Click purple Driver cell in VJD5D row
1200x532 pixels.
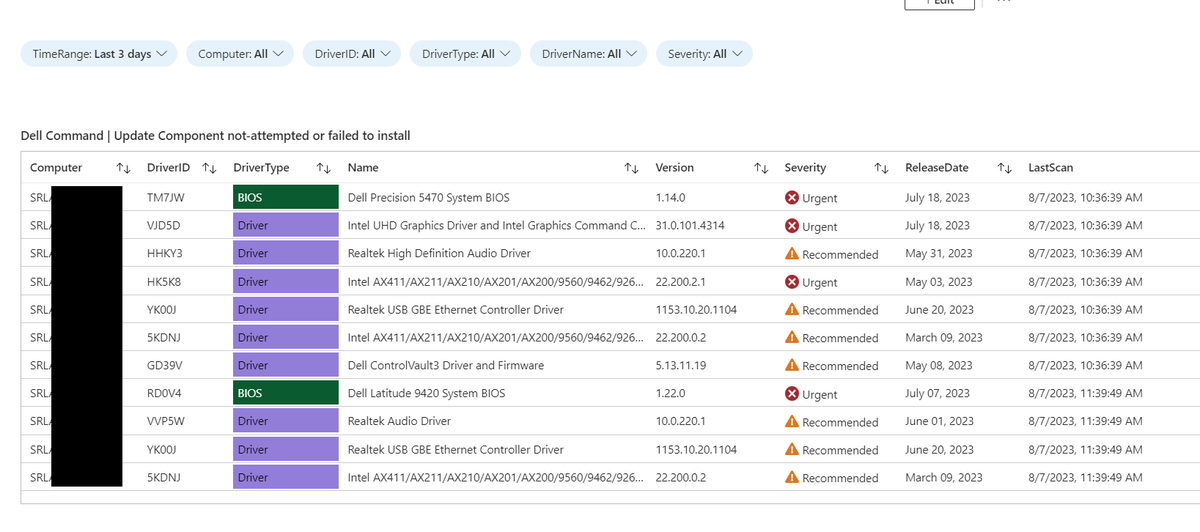tap(285, 226)
